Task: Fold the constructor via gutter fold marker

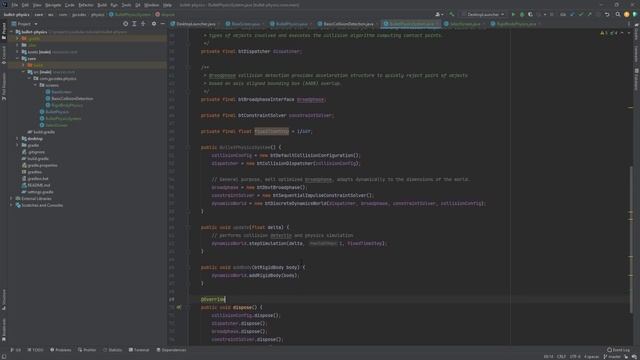Action: (189, 147)
